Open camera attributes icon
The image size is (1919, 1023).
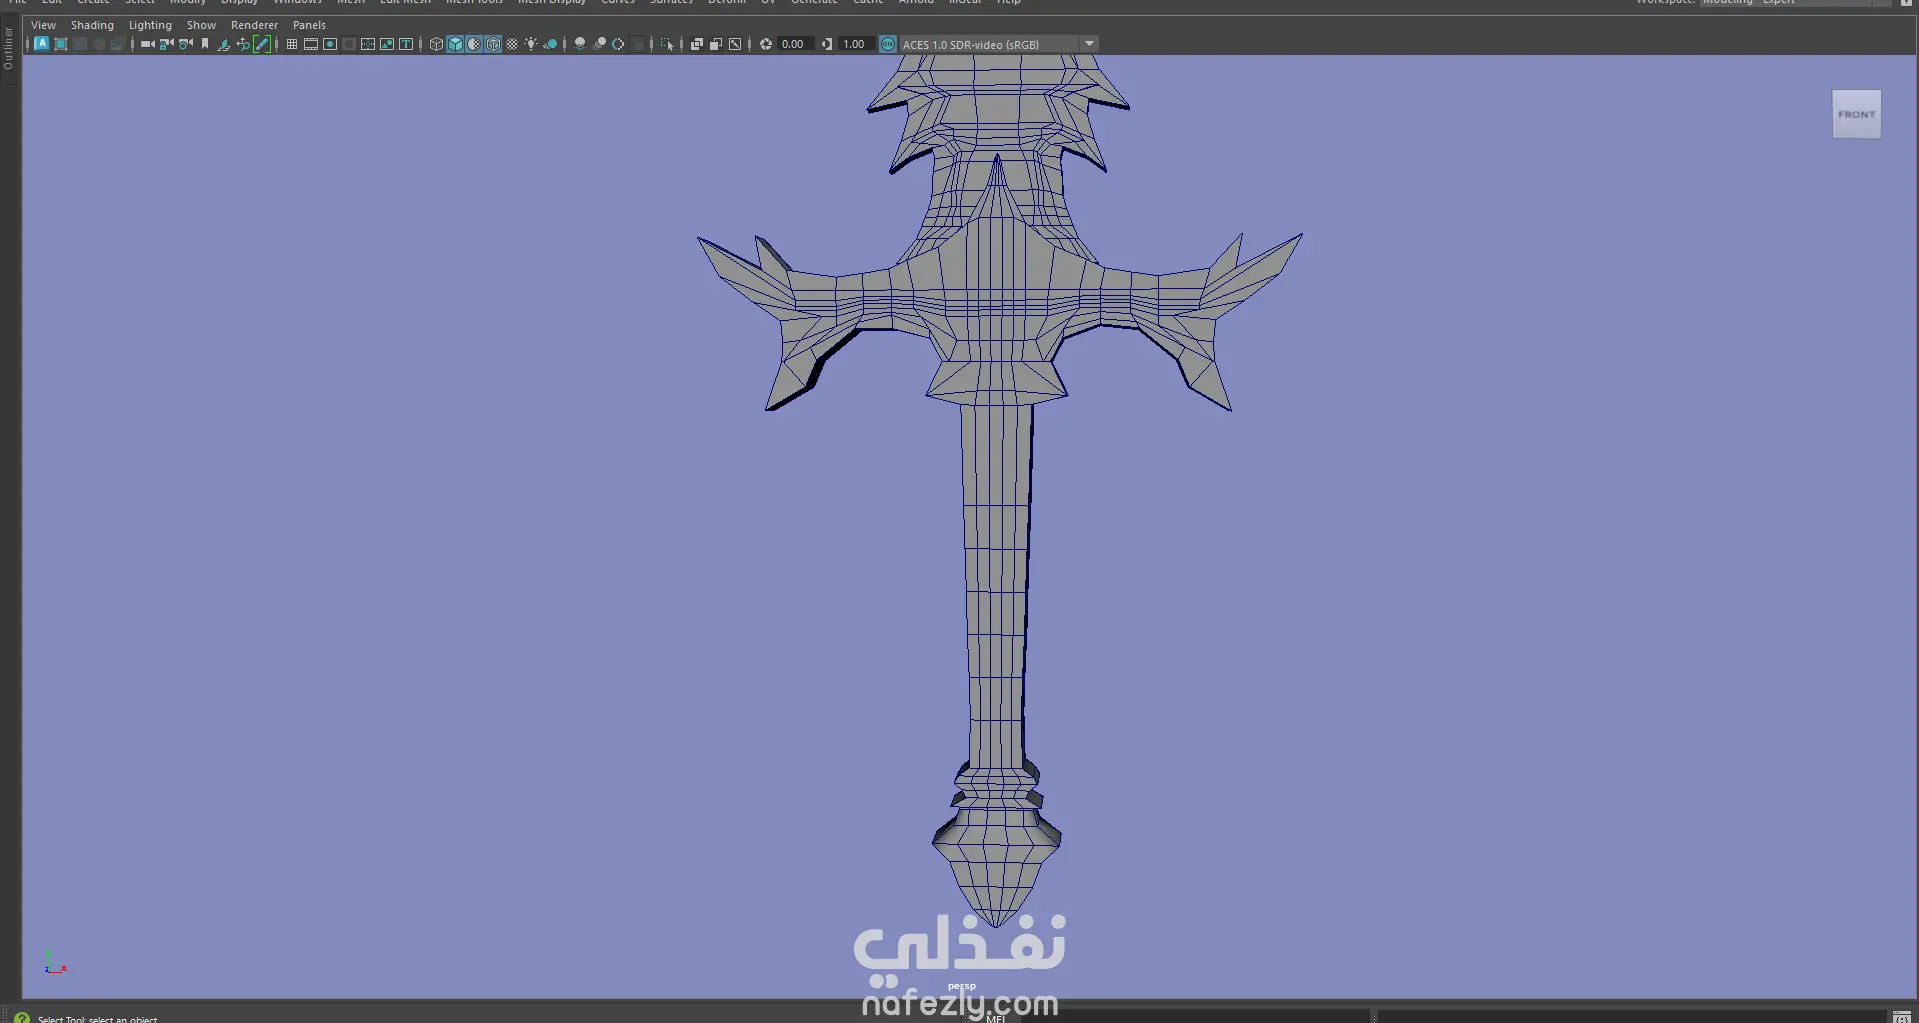point(185,44)
